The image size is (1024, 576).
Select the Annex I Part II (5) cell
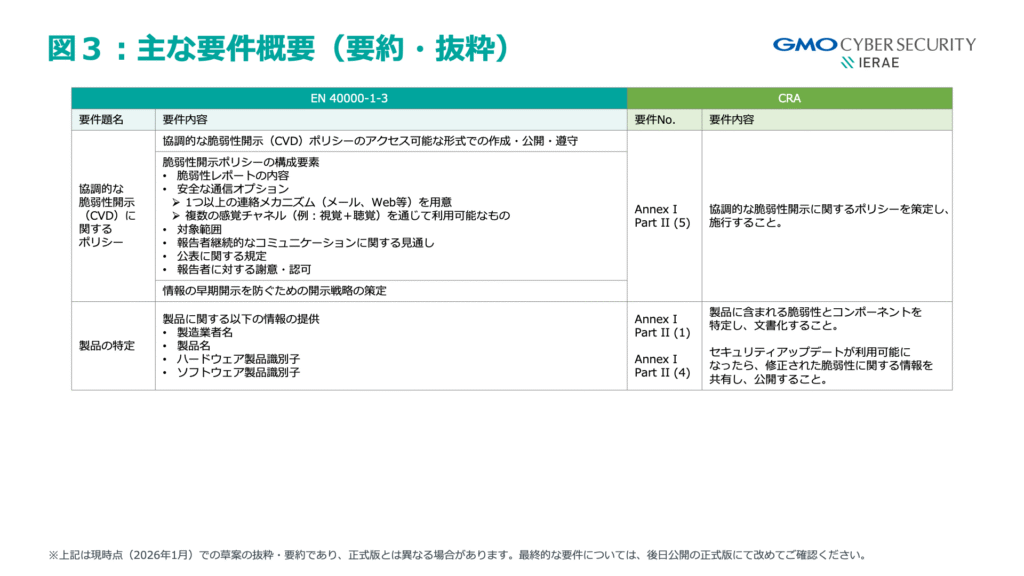coord(662,216)
